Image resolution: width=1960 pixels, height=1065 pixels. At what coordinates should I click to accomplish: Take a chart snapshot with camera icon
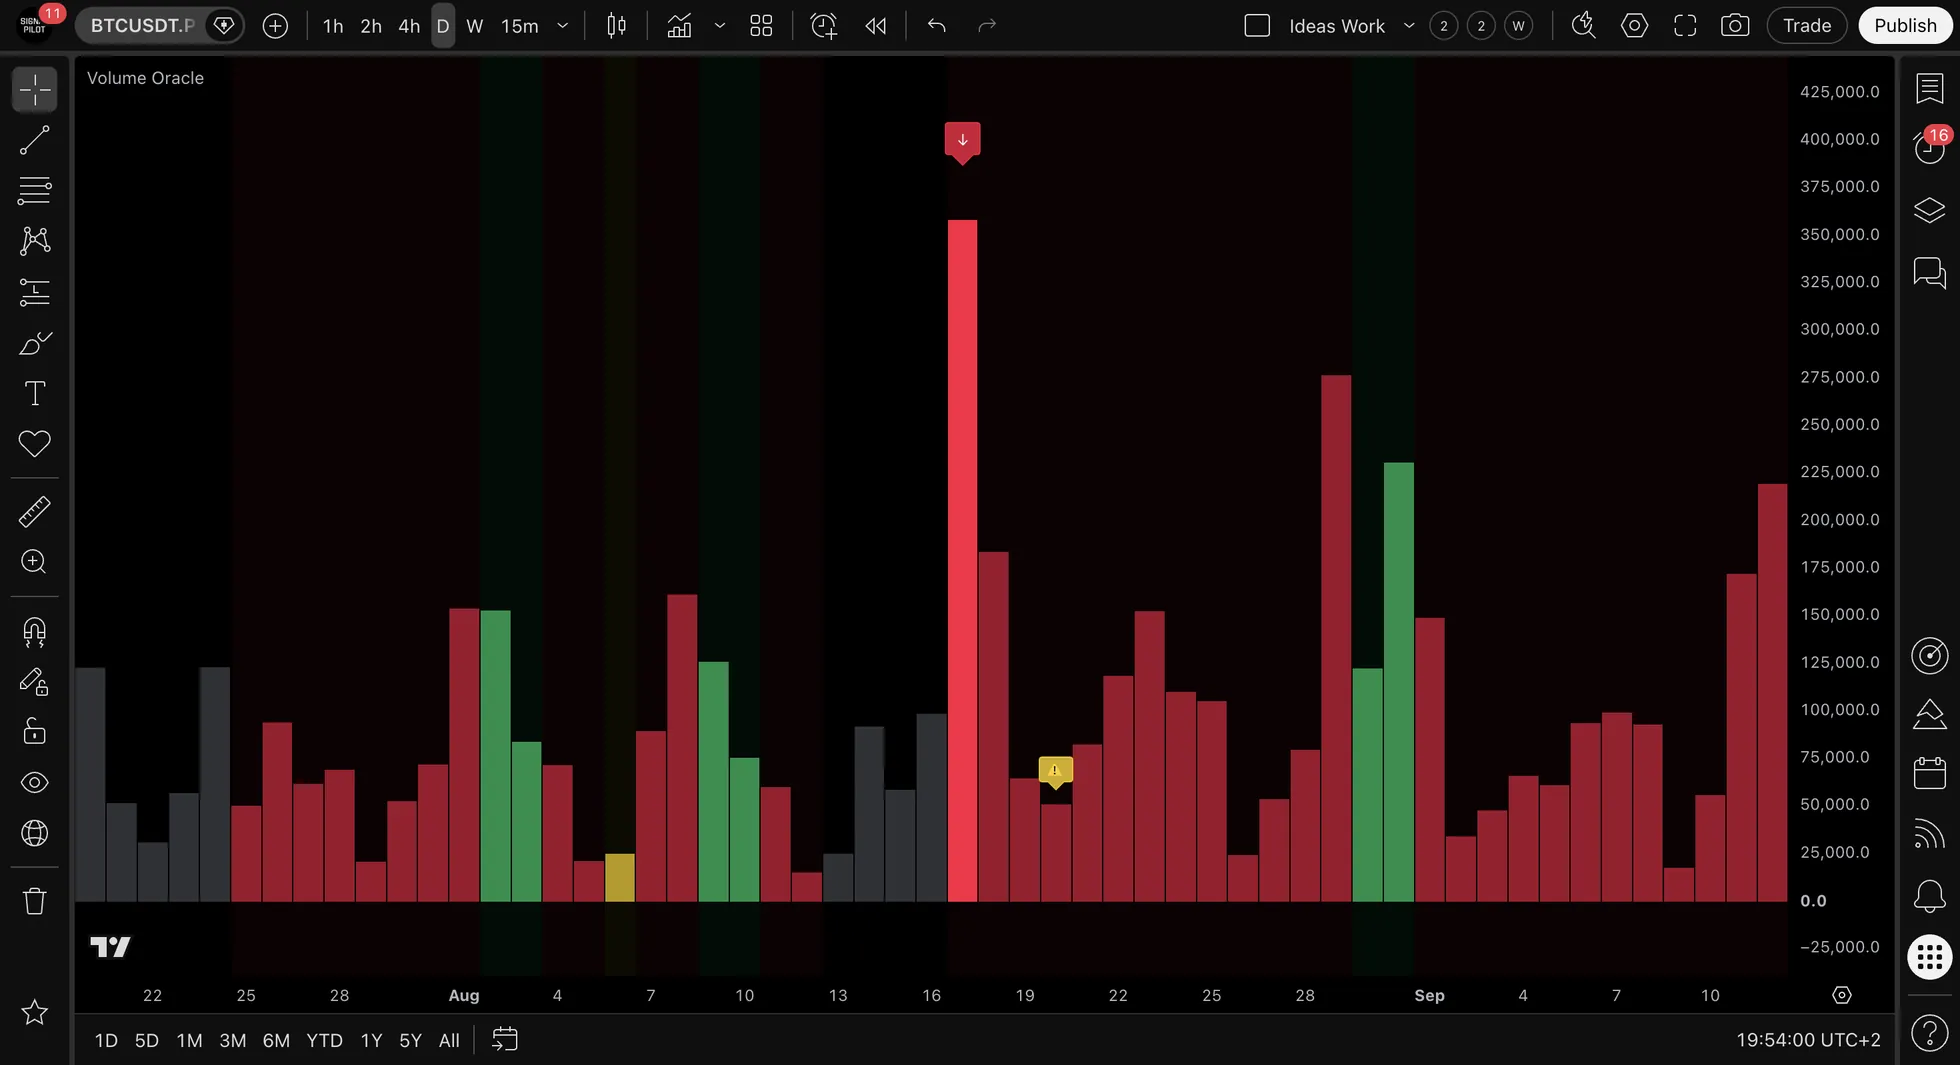(1735, 26)
